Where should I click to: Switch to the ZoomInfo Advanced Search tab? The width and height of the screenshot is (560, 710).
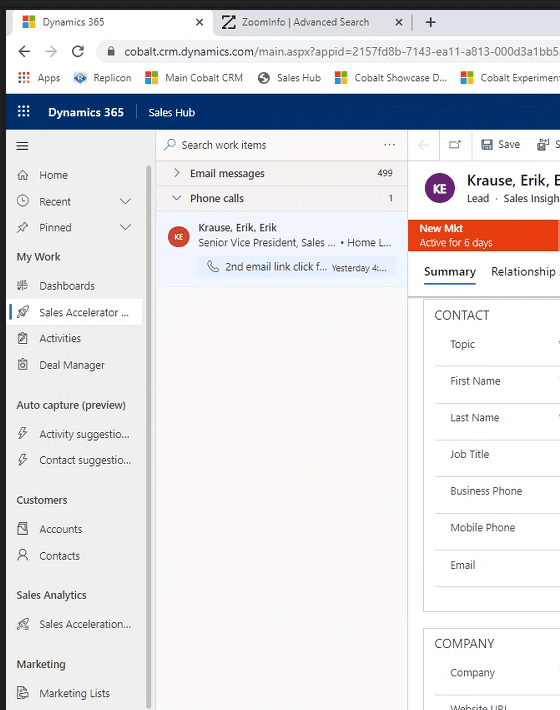[306, 22]
